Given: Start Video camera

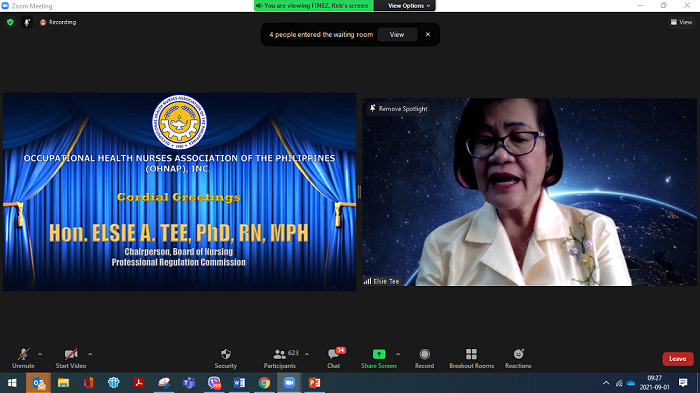Looking at the screenshot, I should [x=71, y=359].
